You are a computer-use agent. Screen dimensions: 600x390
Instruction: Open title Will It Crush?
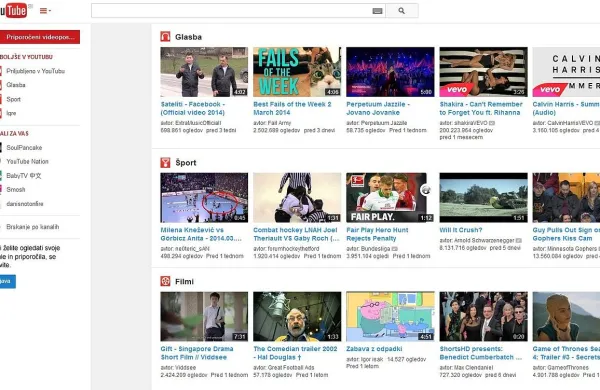coord(461,230)
